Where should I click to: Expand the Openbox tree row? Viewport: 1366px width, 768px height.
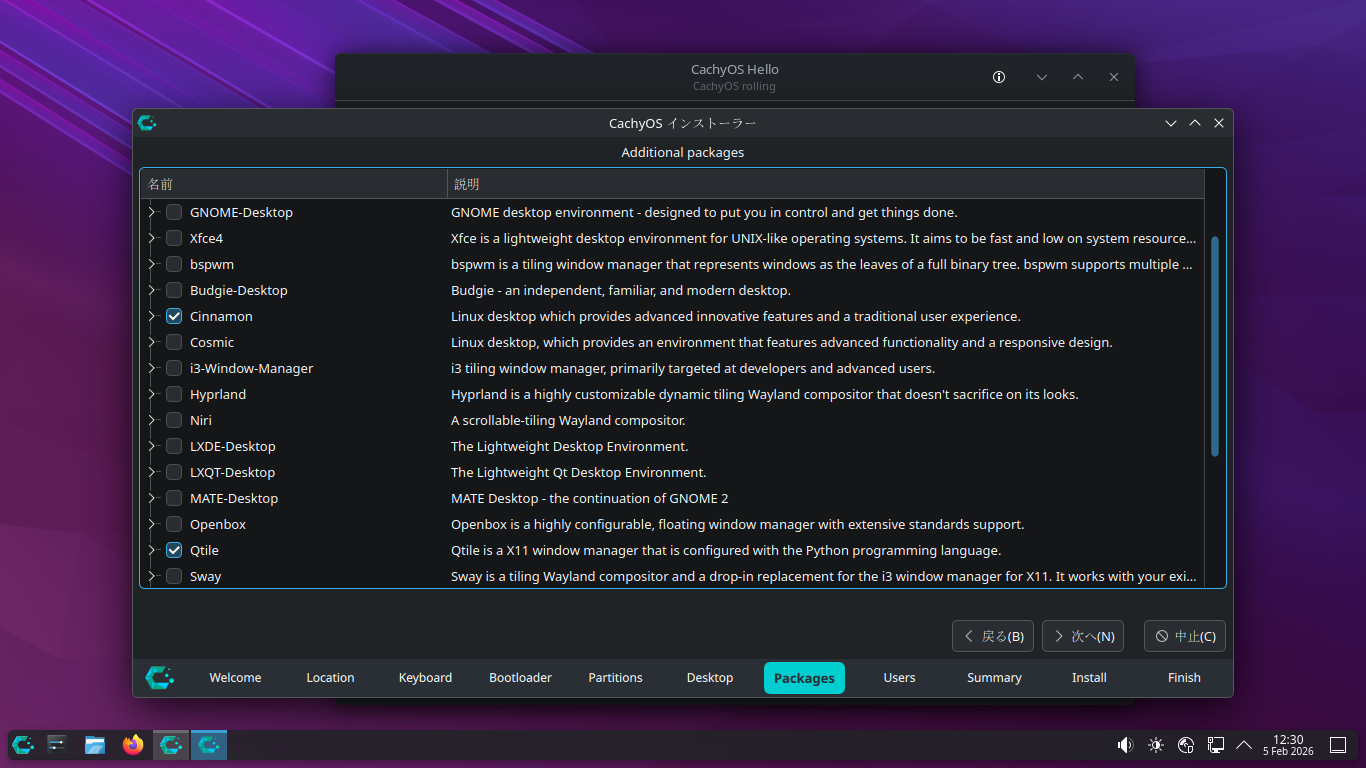(x=152, y=524)
